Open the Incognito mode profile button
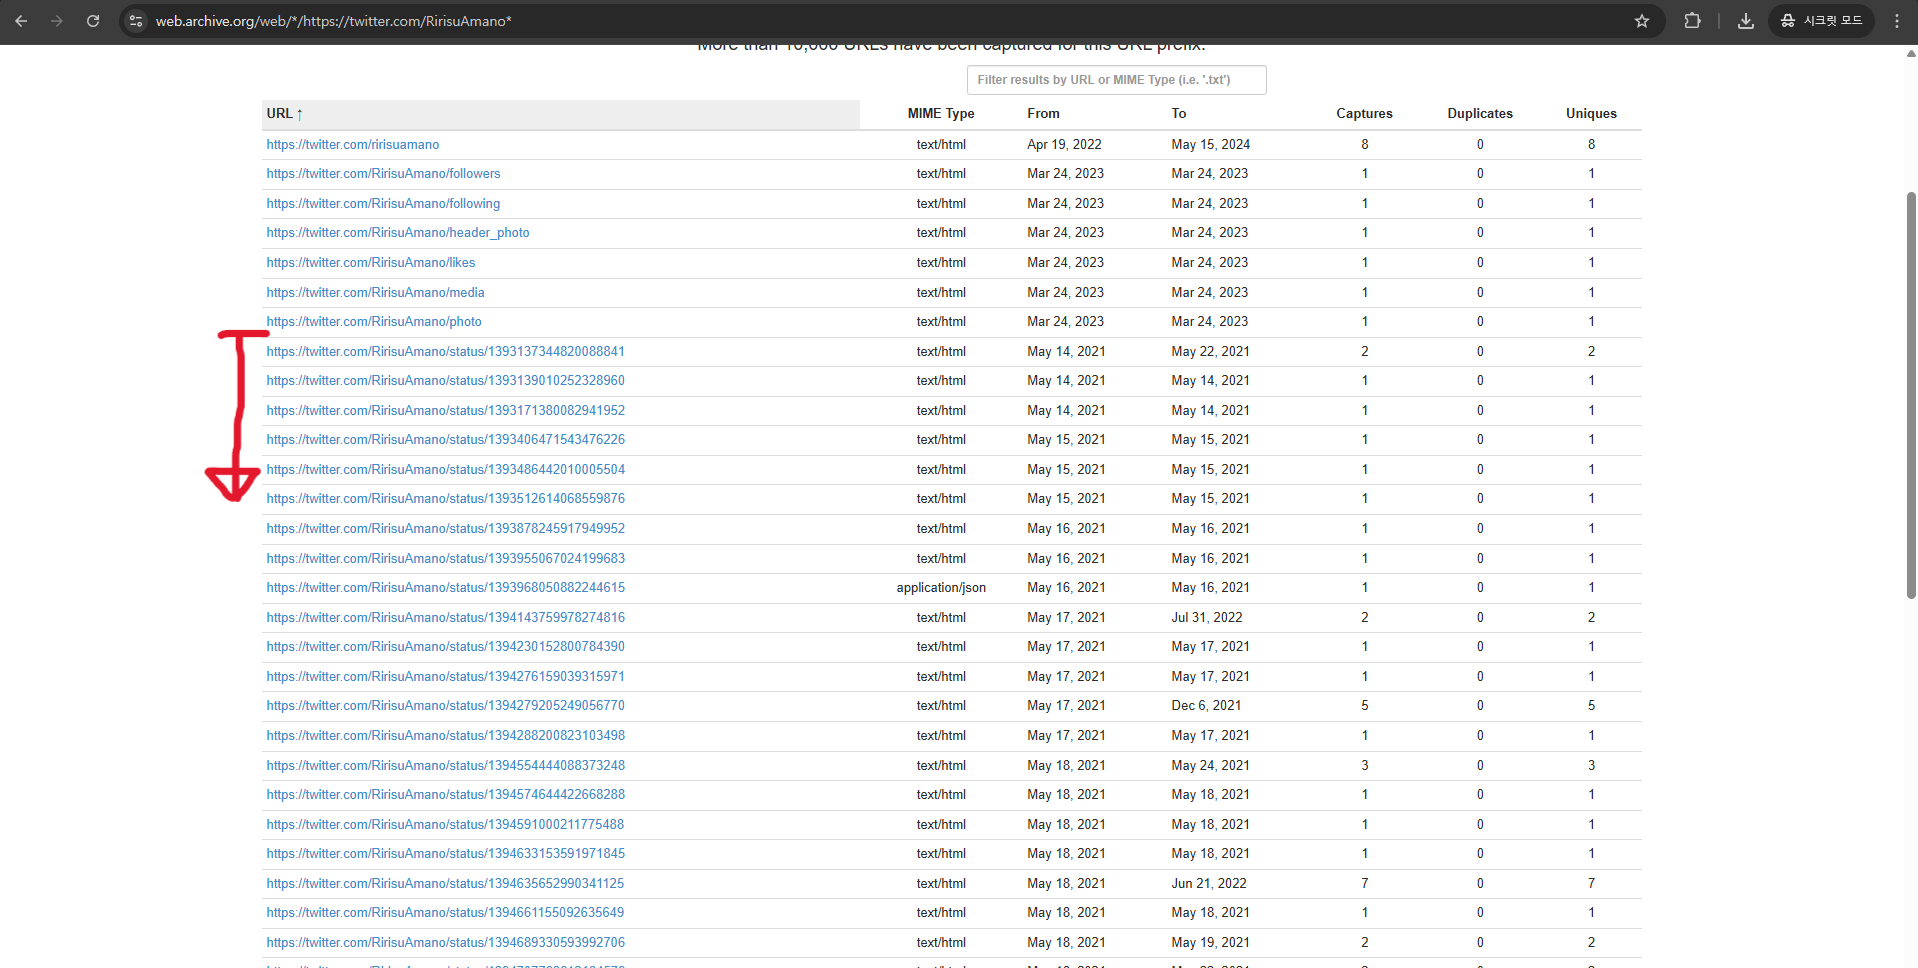 [1822, 21]
